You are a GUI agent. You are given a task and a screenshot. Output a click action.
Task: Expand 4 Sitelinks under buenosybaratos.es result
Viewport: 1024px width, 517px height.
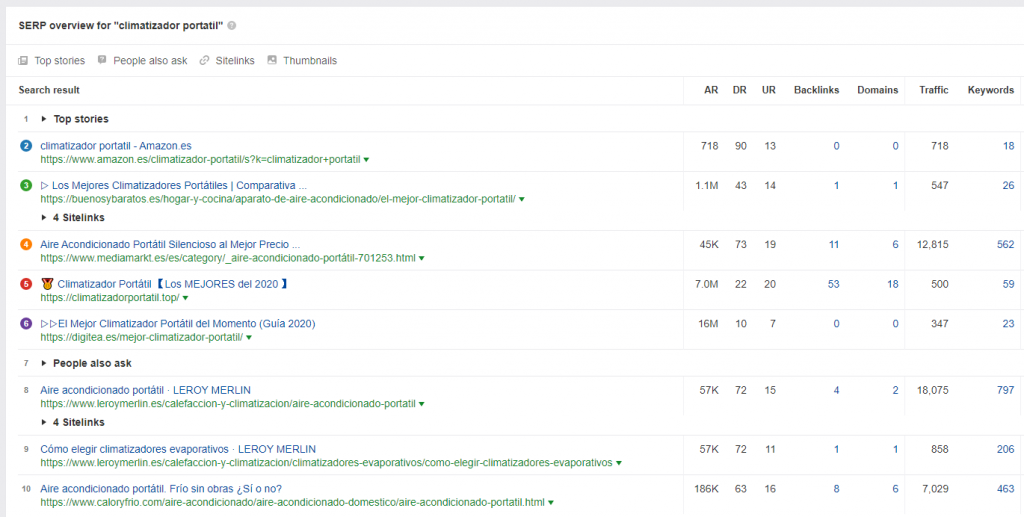(44, 218)
